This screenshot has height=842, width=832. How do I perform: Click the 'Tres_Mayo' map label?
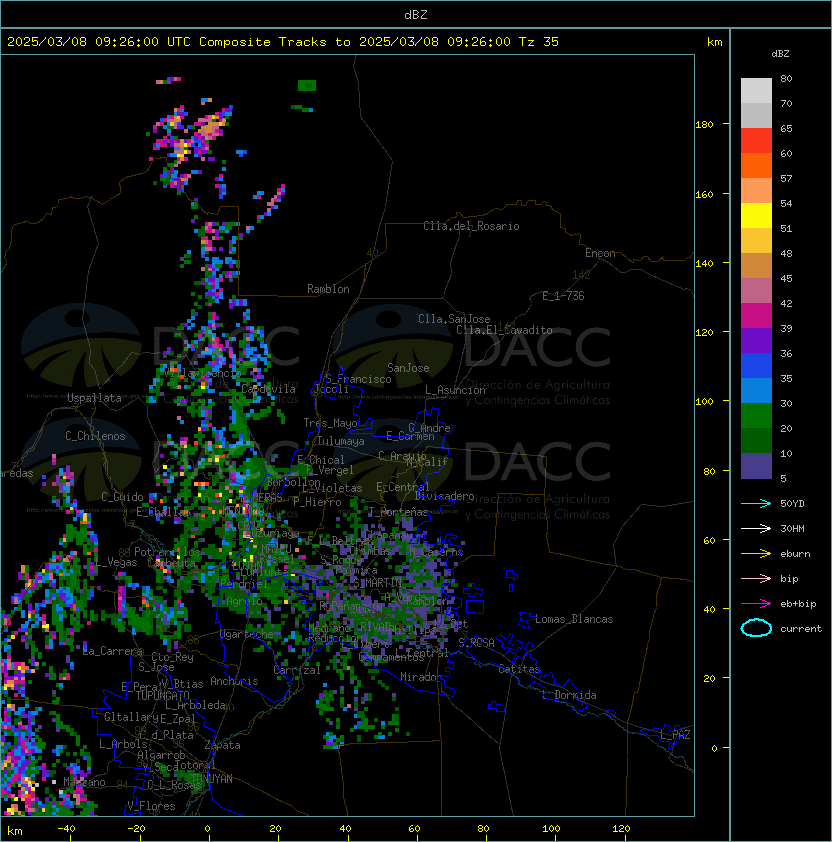click(330, 423)
